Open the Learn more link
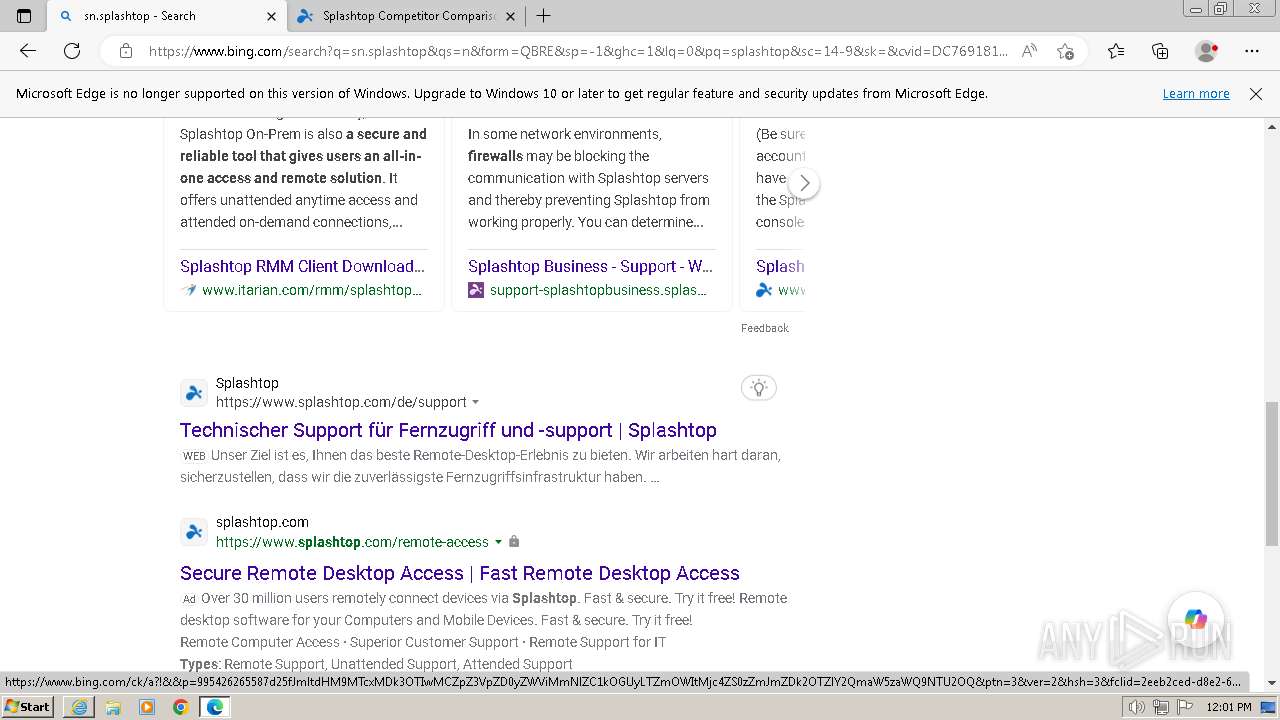1280x720 pixels. point(1196,93)
